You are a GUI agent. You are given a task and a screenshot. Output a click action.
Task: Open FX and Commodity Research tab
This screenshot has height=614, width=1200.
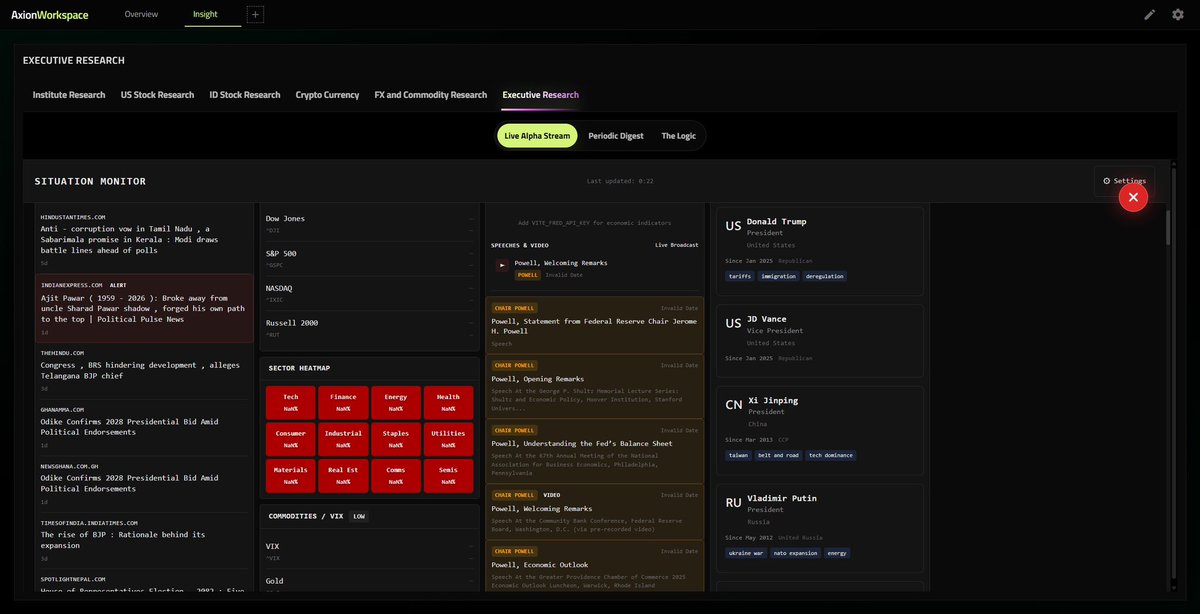point(430,95)
